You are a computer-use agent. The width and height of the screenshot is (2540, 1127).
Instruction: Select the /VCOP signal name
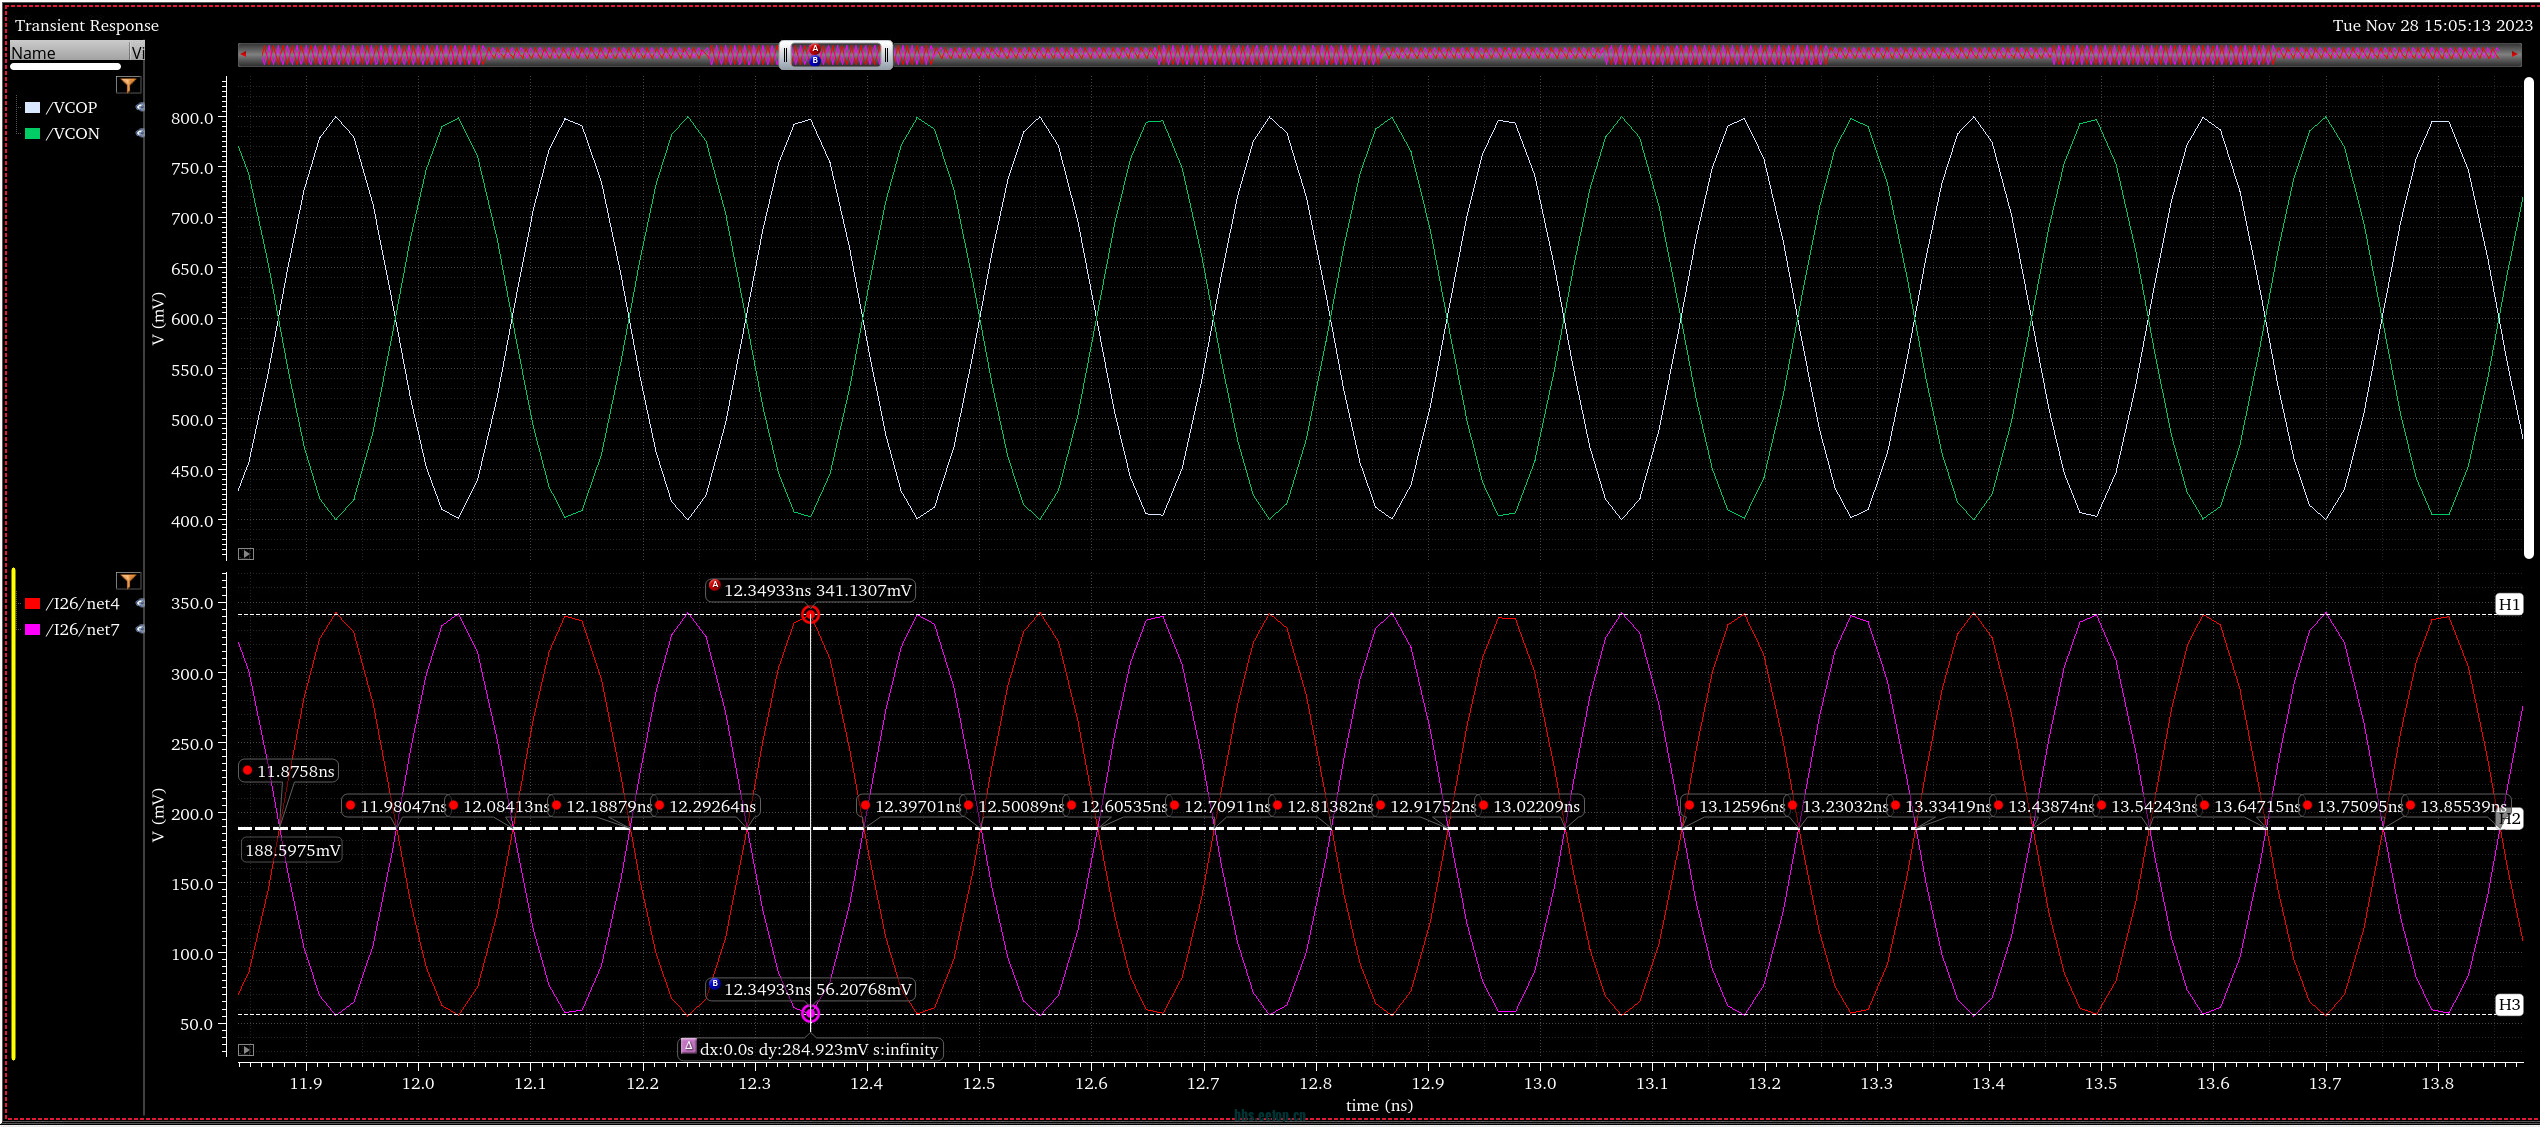[72, 107]
